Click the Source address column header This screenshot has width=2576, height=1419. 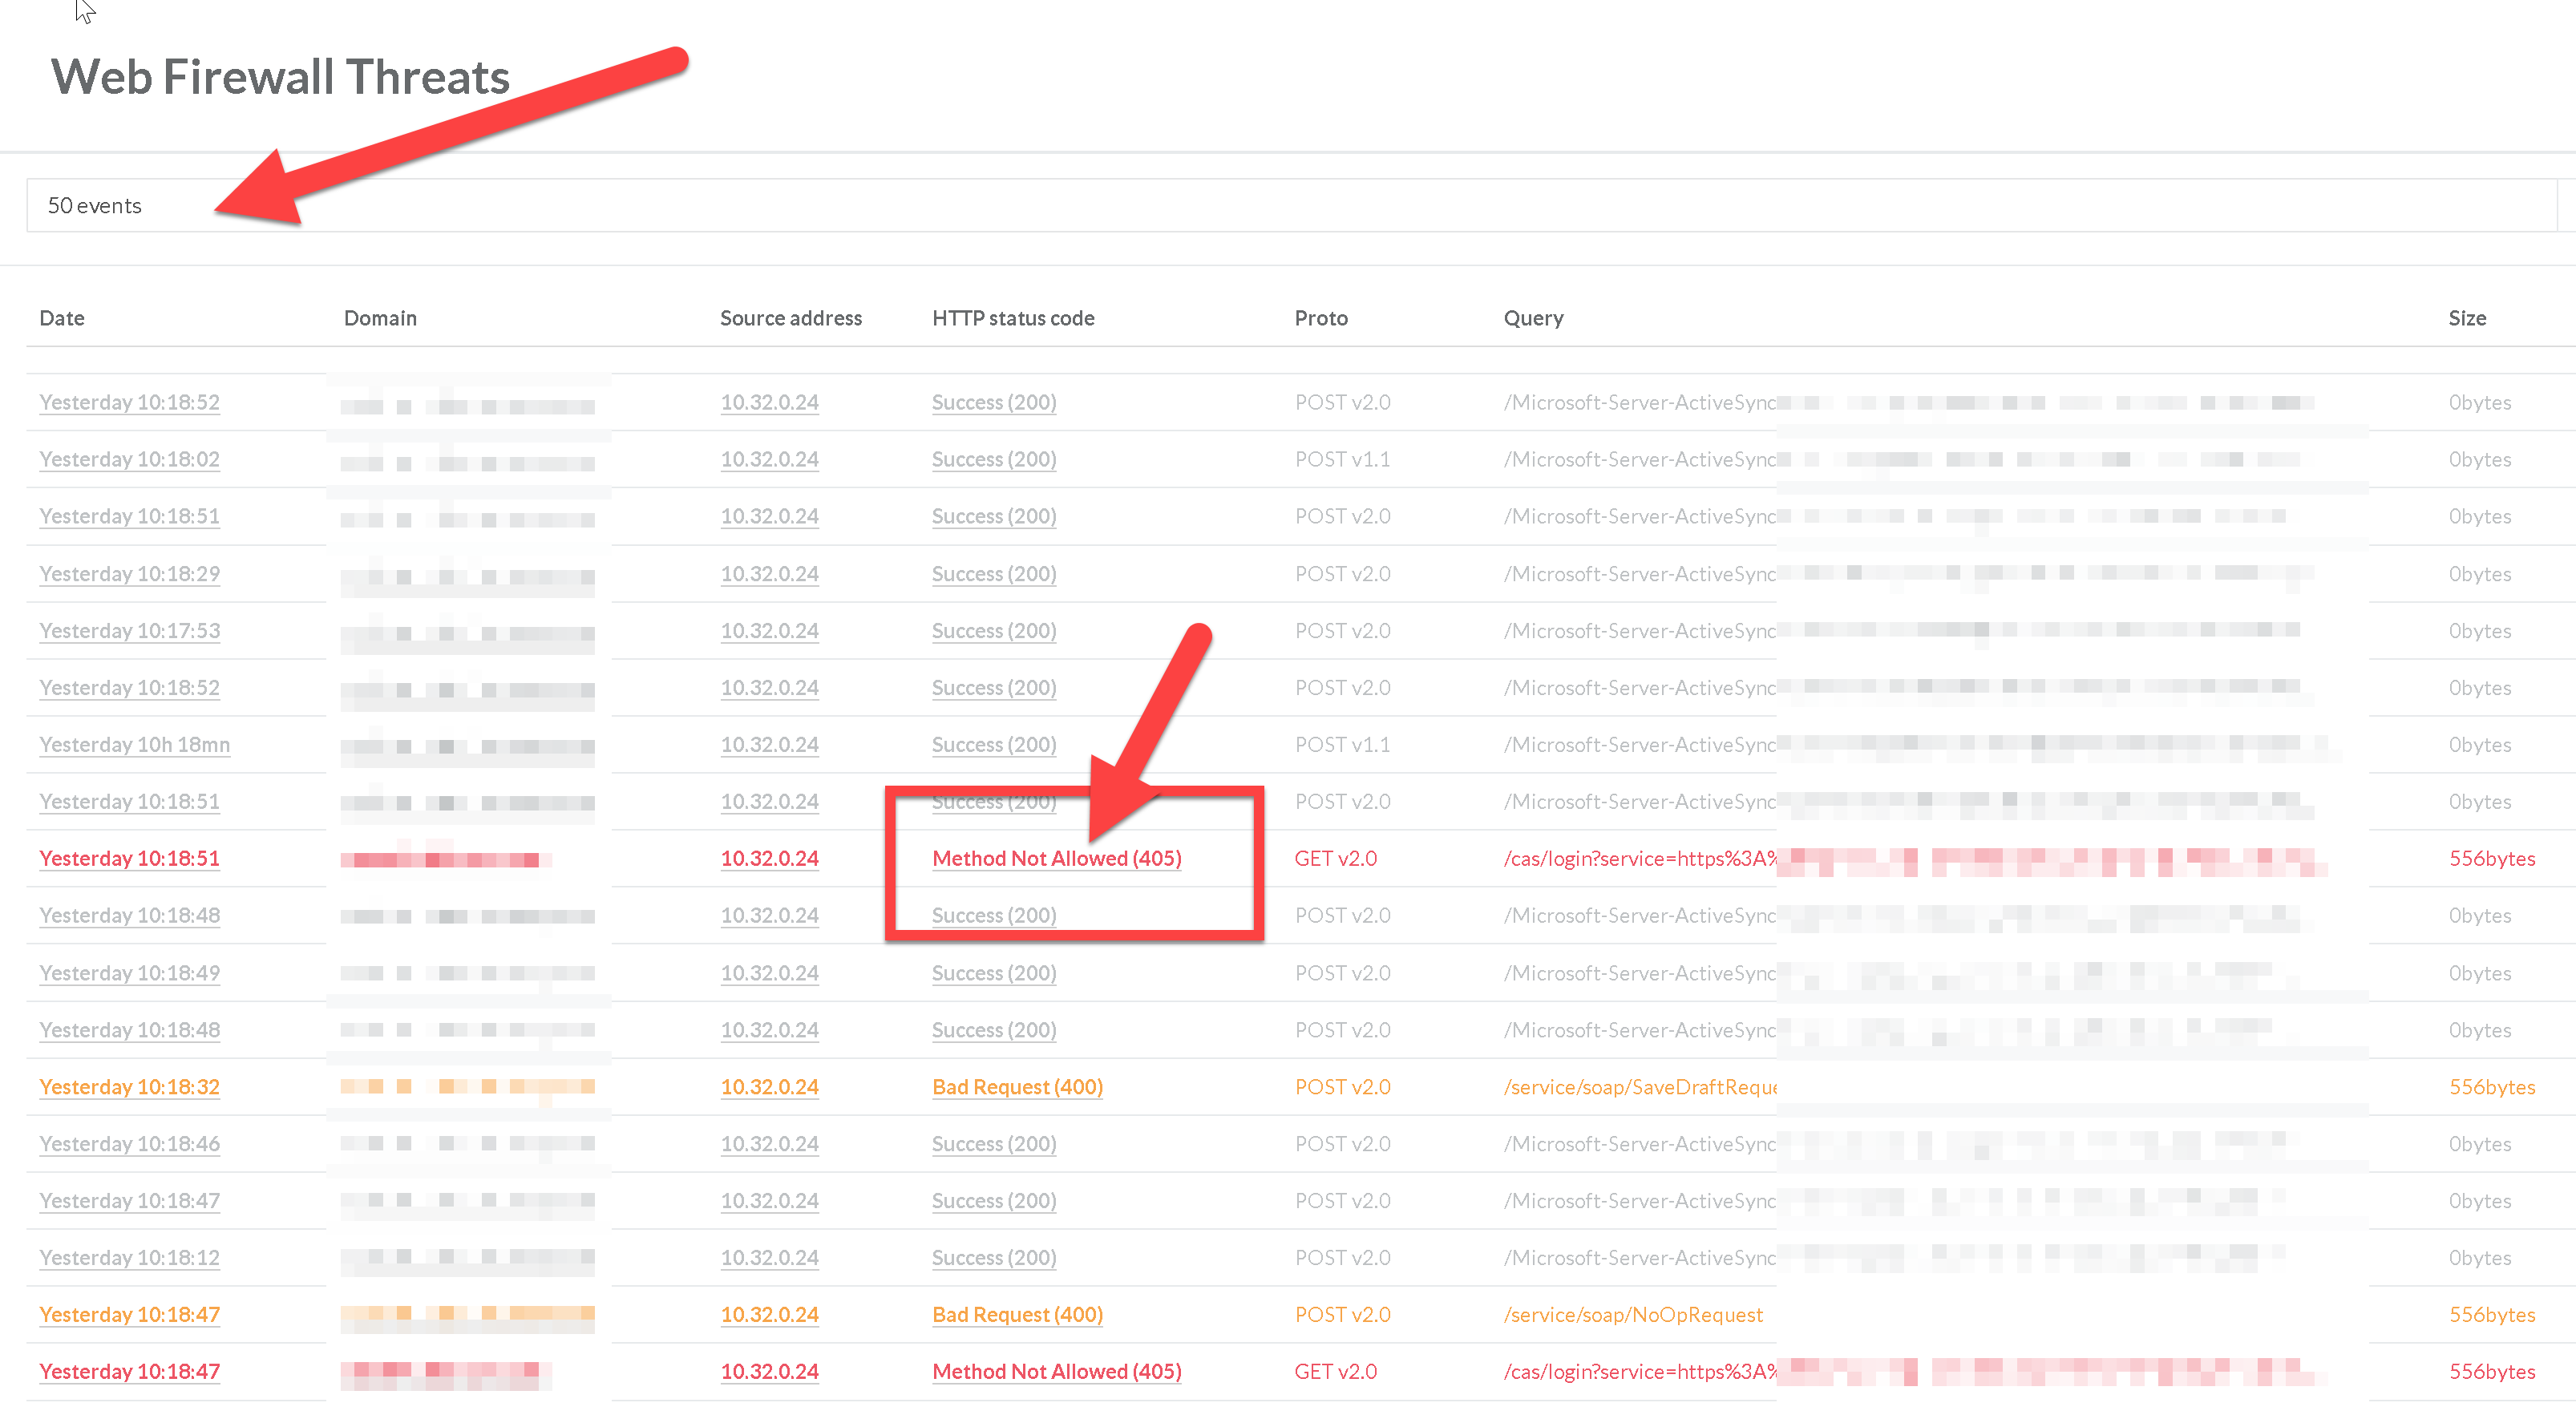(790, 318)
